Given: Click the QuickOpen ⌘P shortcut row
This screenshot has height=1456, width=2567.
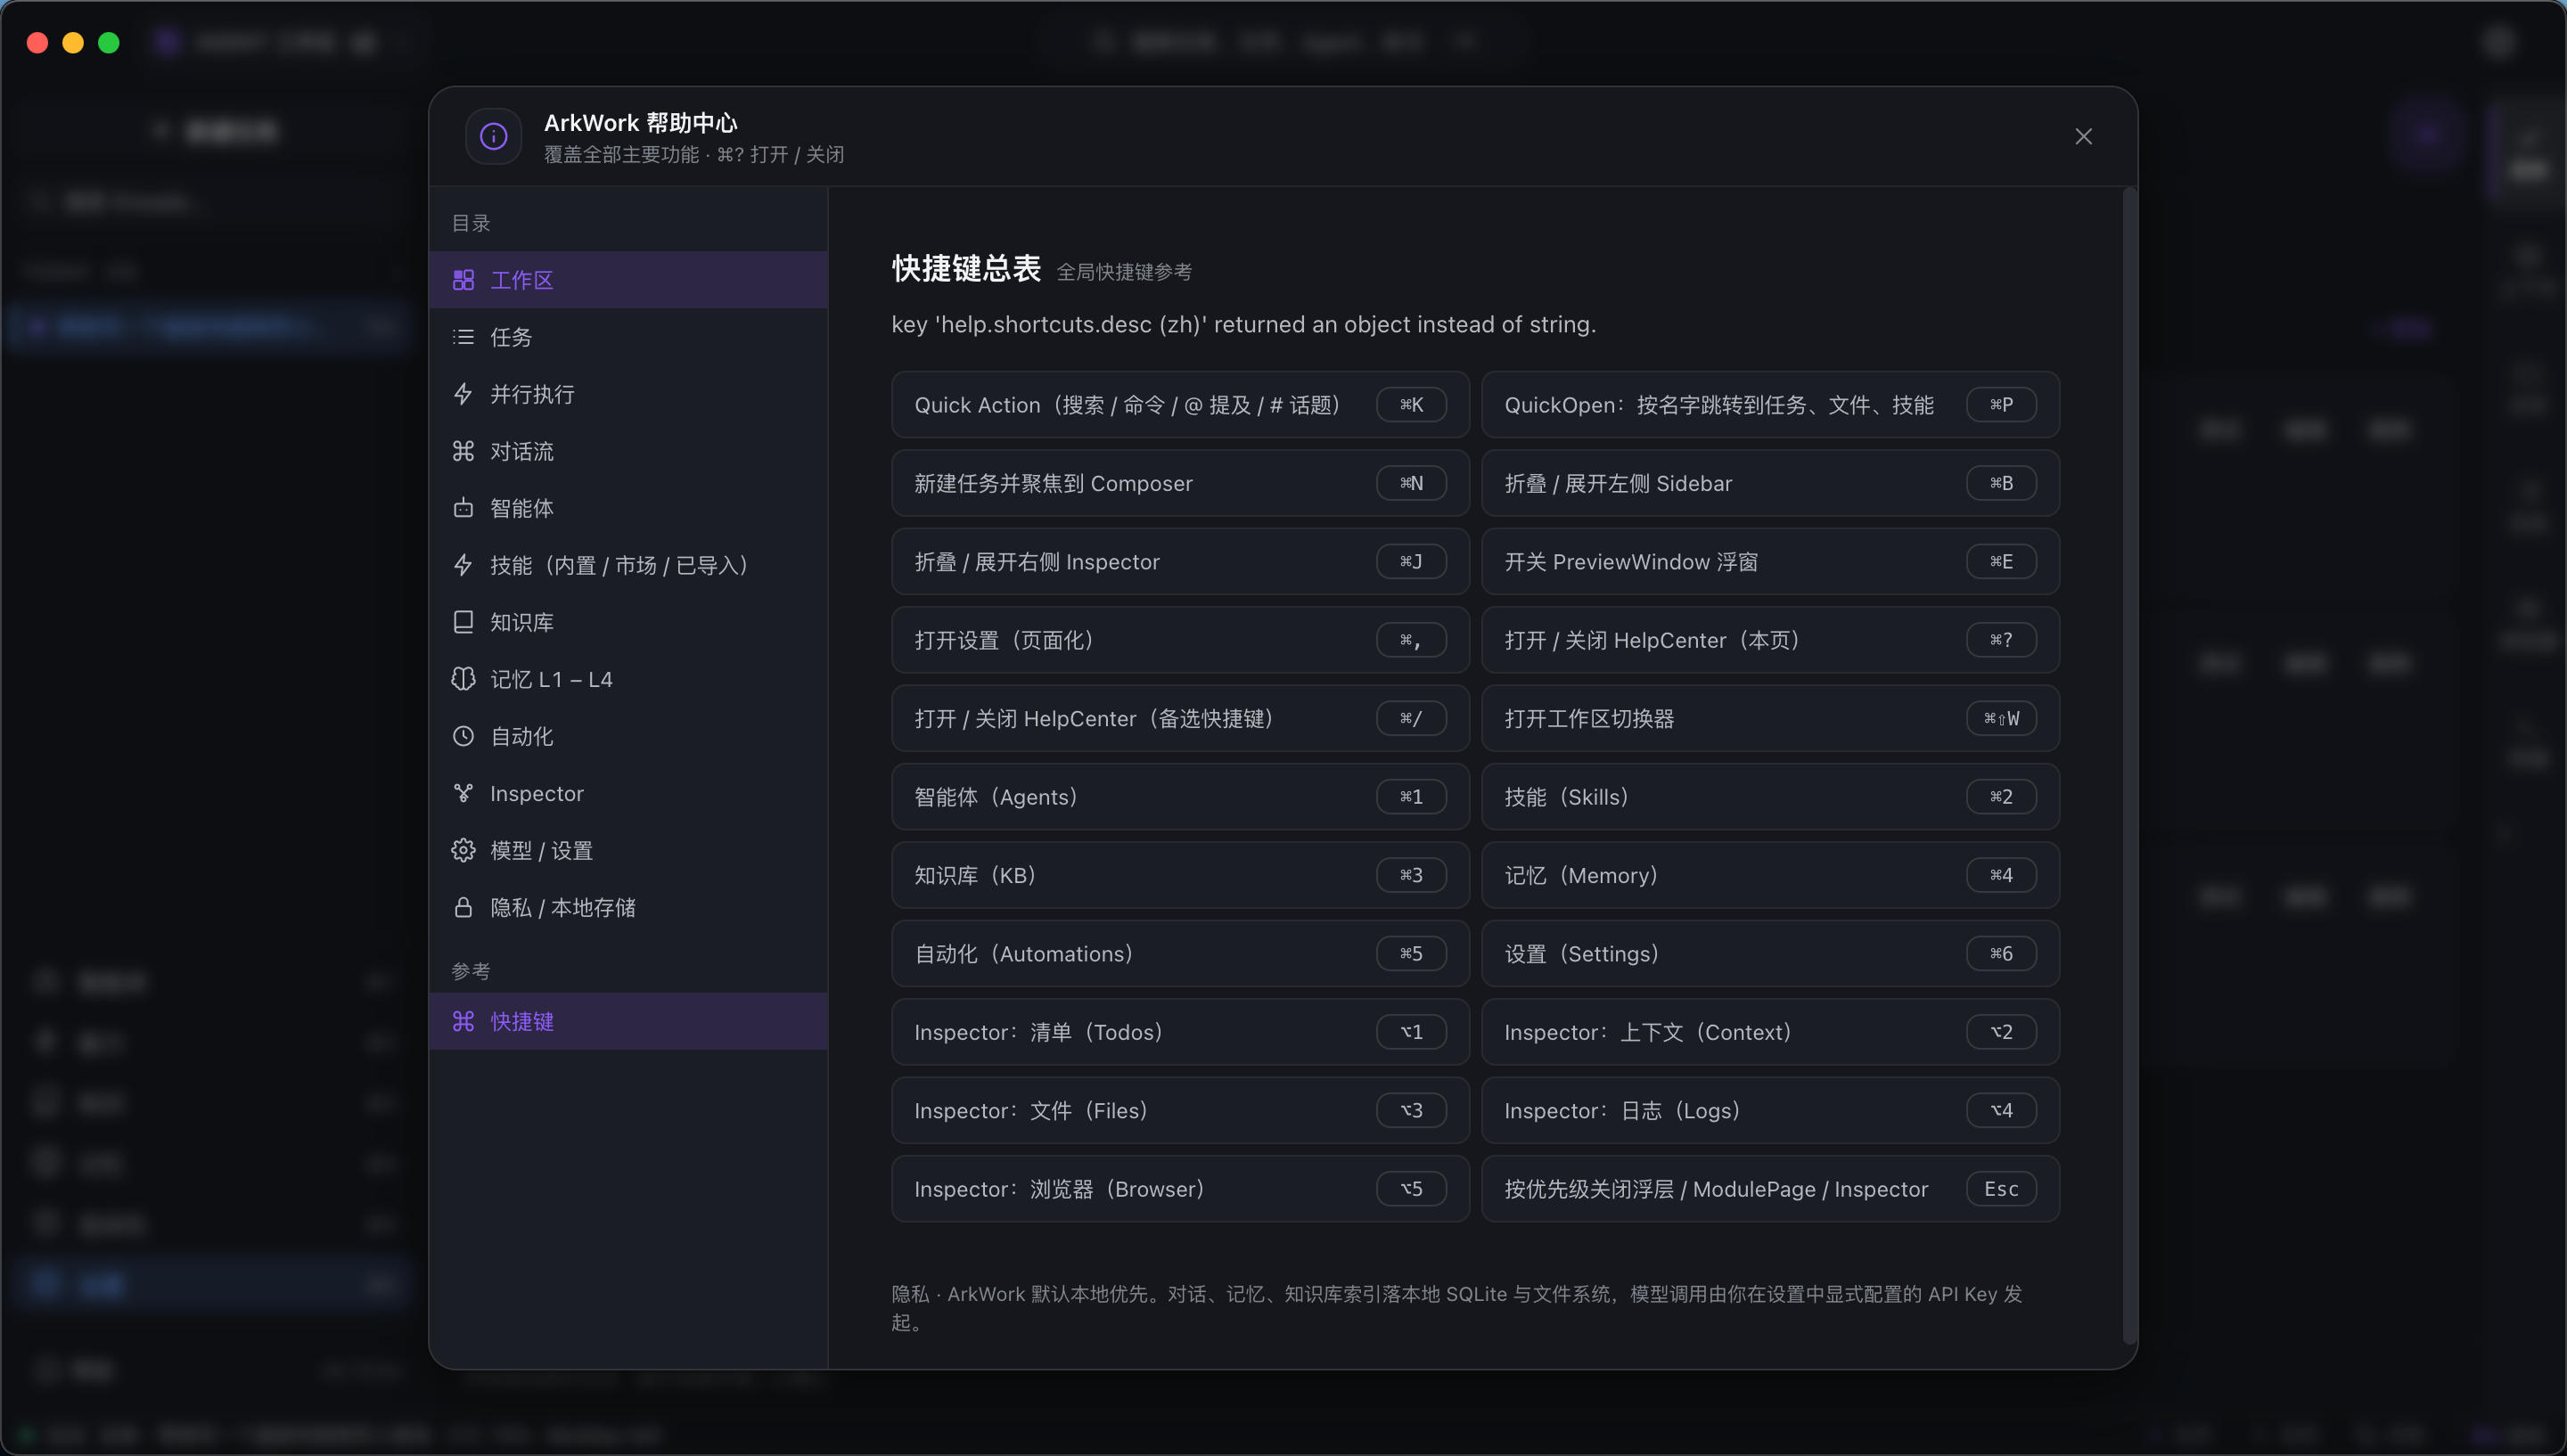Looking at the screenshot, I should [x=1770, y=405].
